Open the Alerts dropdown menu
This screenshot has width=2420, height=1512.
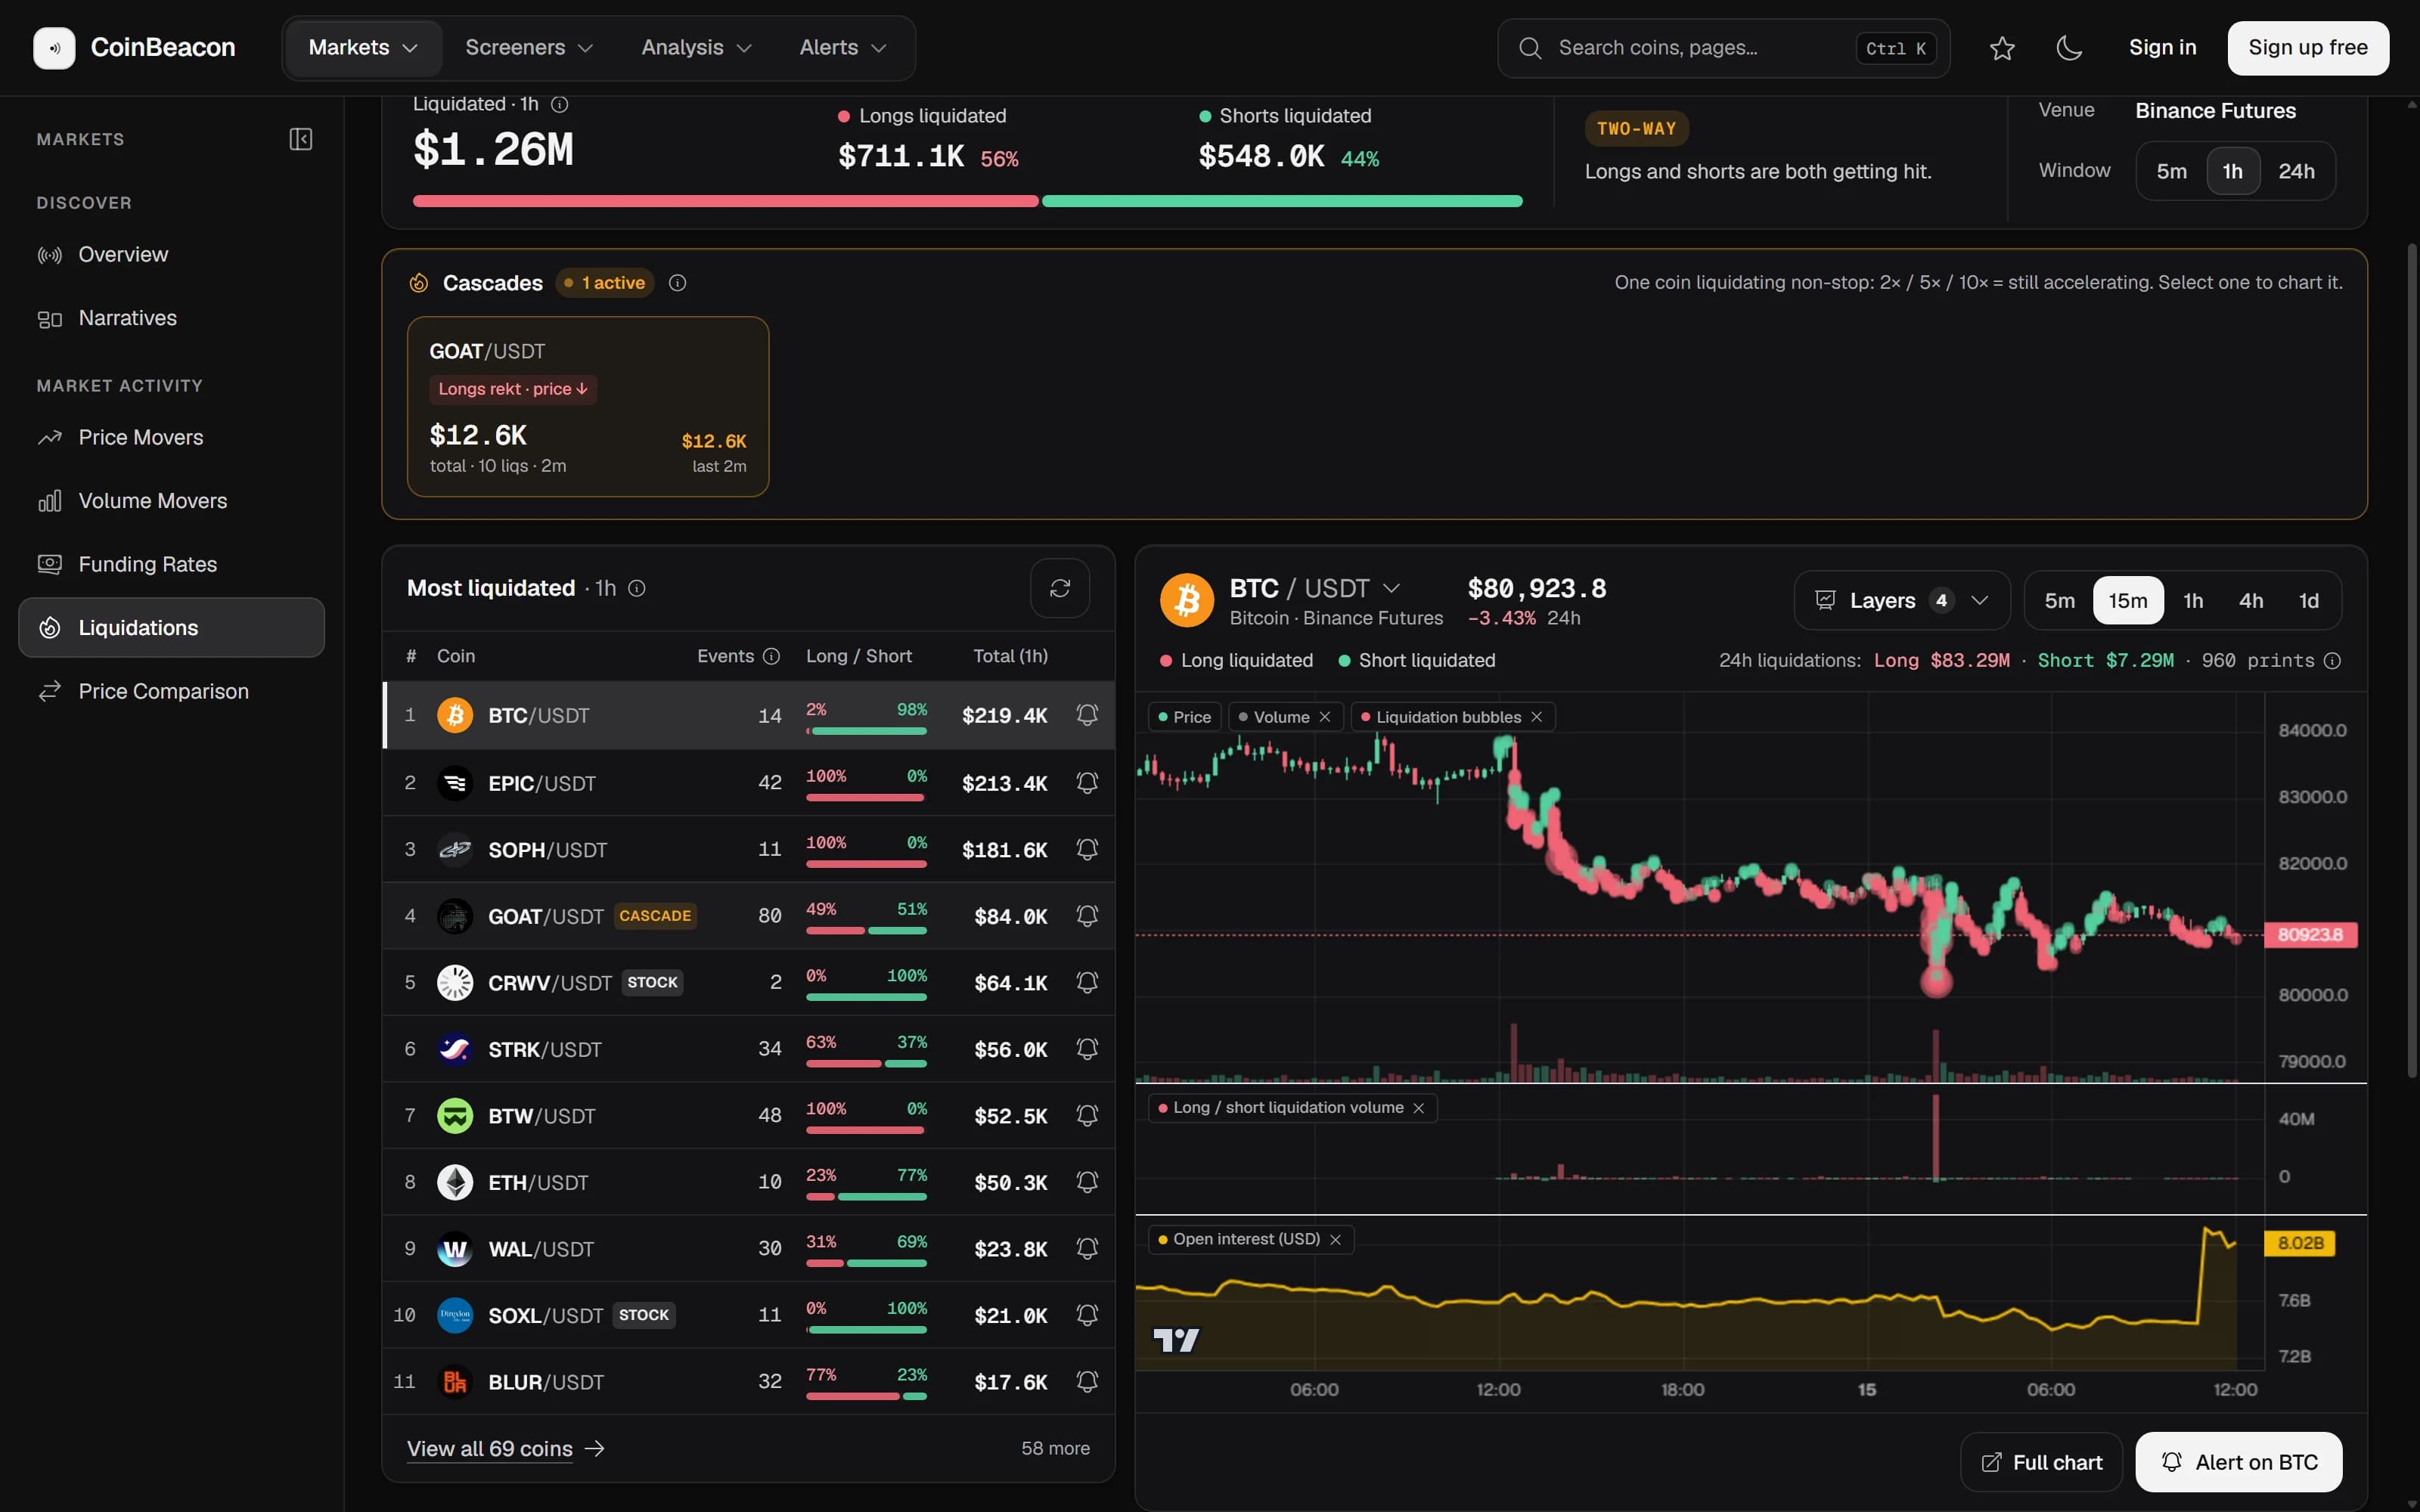pos(843,48)
